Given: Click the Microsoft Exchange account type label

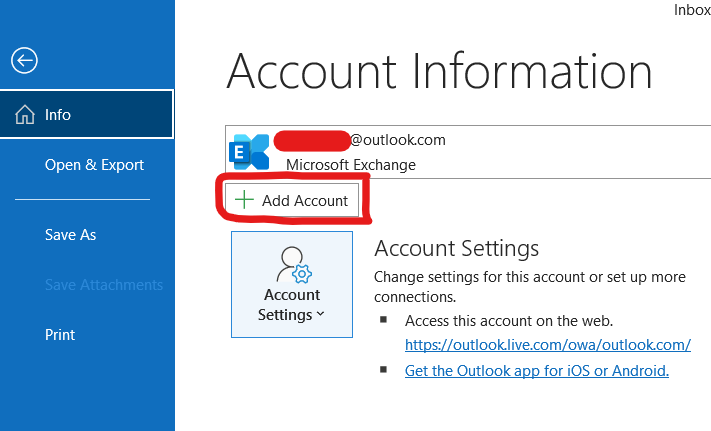Looking at the screenshot, I should coord(351,165).
